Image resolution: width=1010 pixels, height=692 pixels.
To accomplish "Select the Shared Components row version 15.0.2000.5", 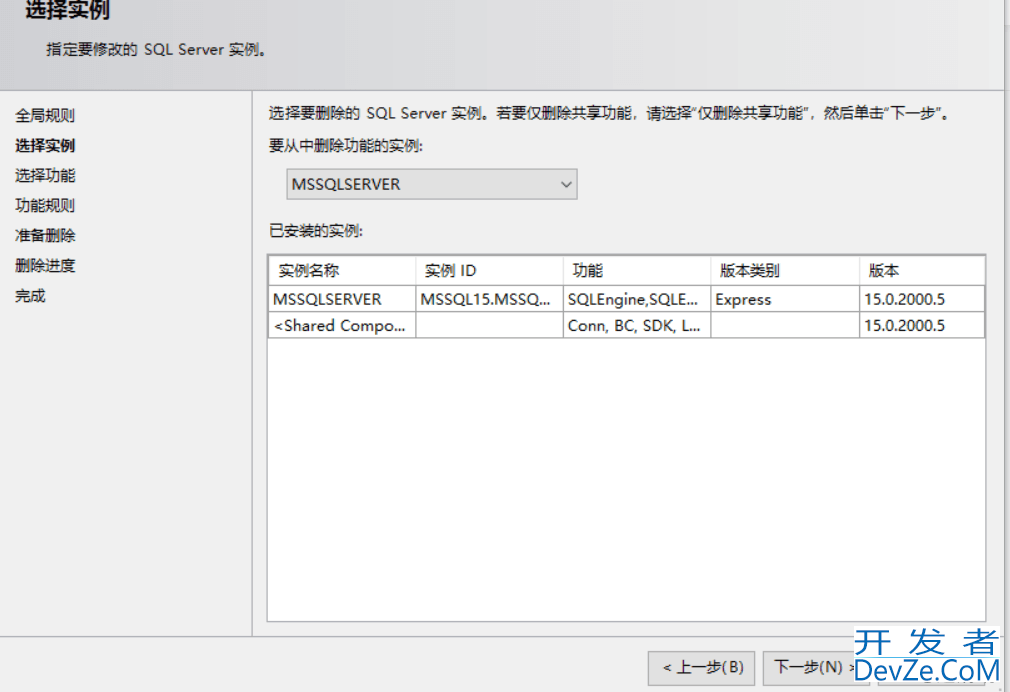I will (922, 325).
